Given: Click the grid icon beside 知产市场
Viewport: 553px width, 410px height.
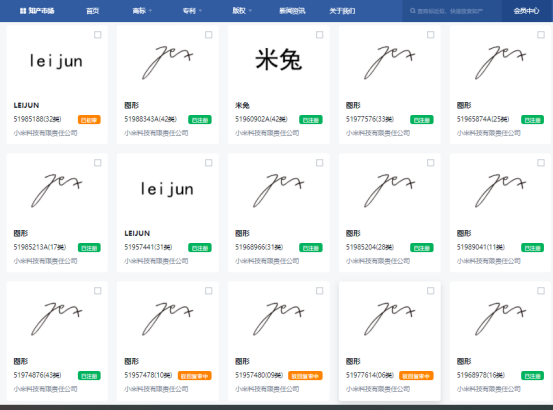Looking at the screenshot, I should [23, 11].
